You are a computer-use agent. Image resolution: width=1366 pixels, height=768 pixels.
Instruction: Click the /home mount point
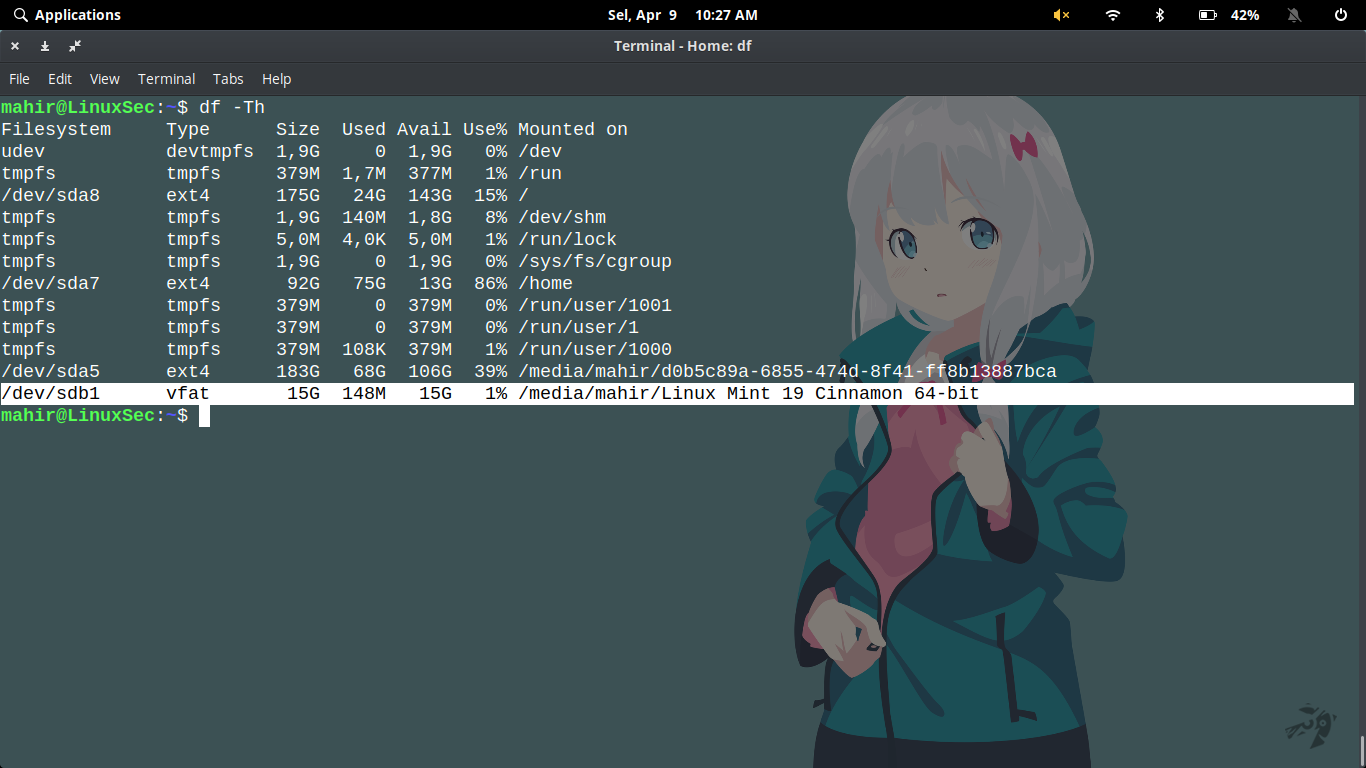pos(546,283)
